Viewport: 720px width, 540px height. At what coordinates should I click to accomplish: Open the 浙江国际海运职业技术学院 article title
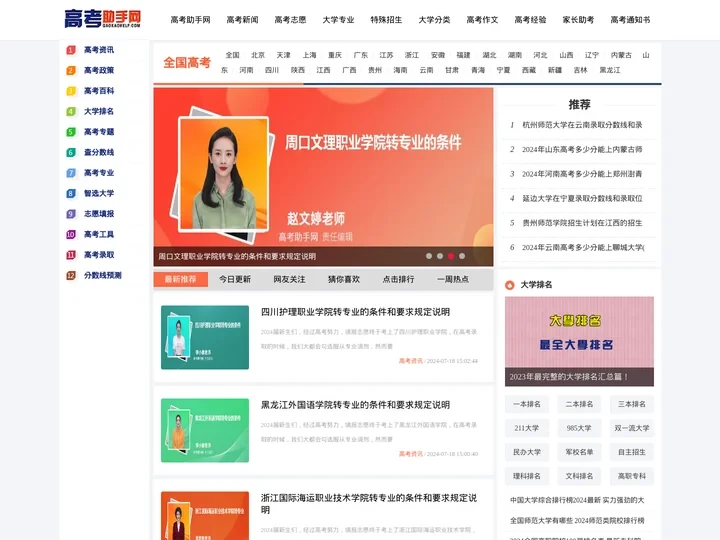coord(369,504)
